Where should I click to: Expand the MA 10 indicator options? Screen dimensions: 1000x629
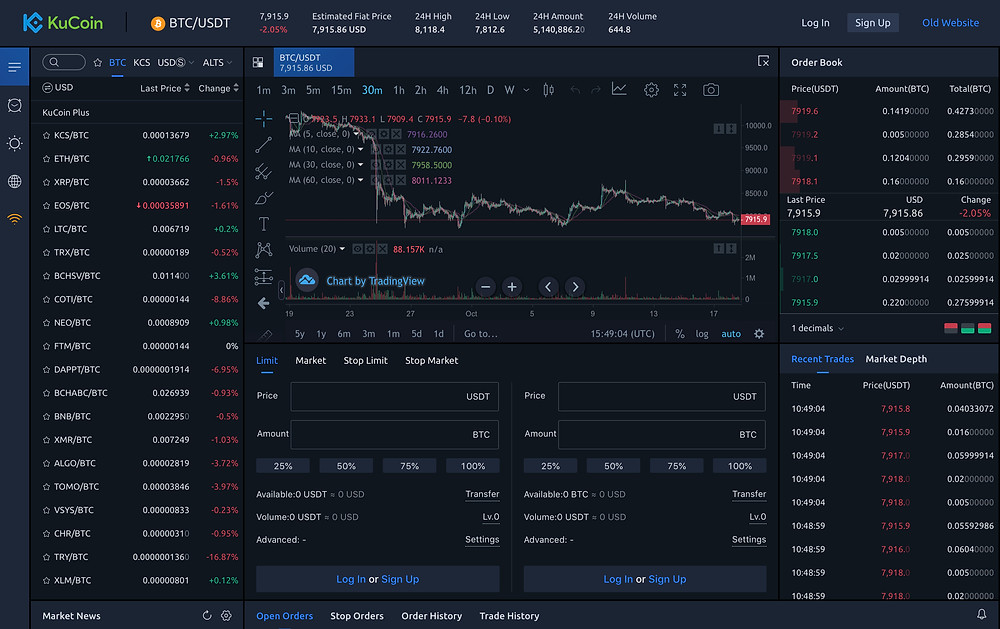tap(360, 149)
